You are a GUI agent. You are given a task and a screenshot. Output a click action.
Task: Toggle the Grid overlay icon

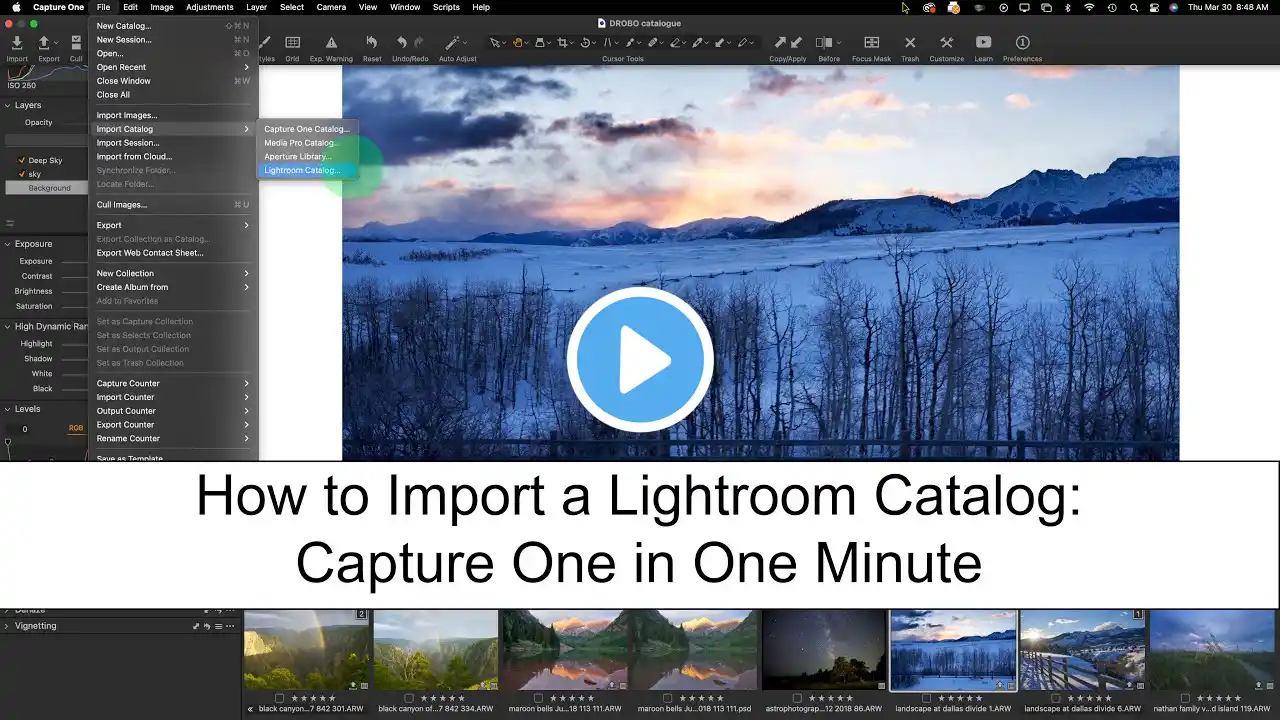pyautogui.click(x=293, y=43)
